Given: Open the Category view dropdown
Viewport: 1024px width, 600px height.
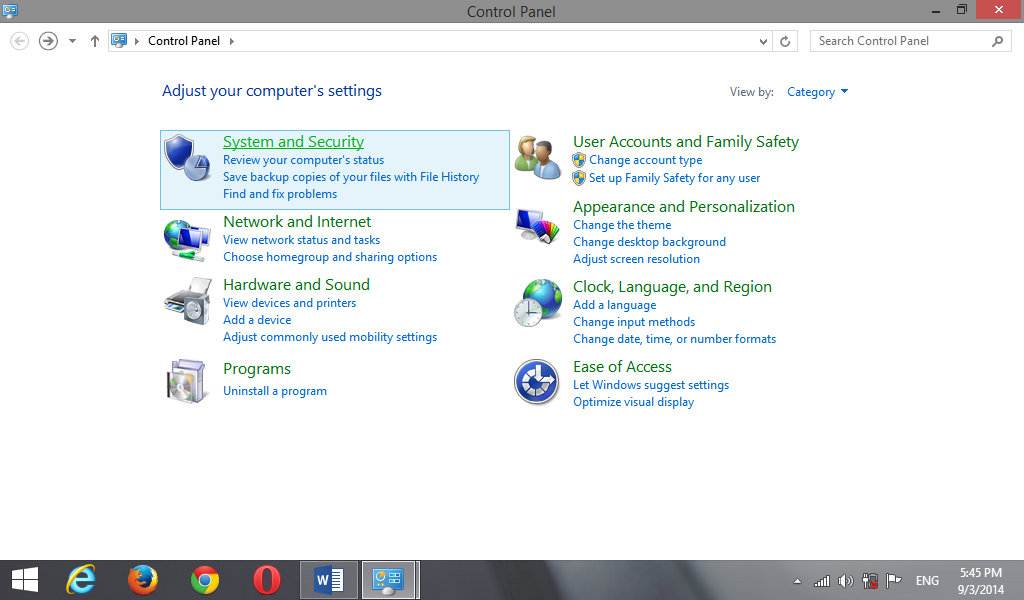Looking at the screenshot, I should point(817,91).
